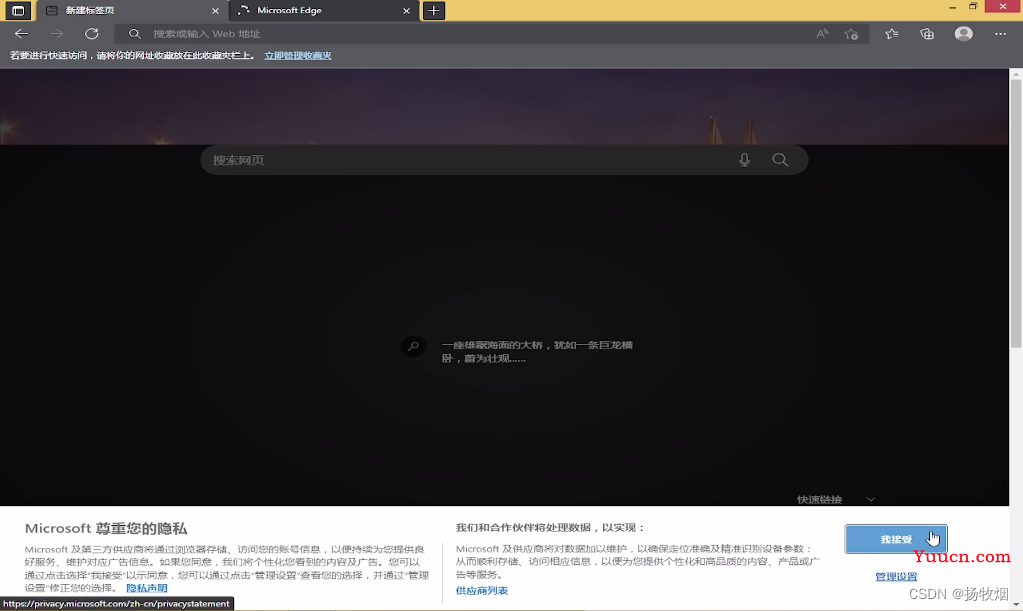Open the Collections icon
The image size is (1023, 611).
click(x=927, y=34)
